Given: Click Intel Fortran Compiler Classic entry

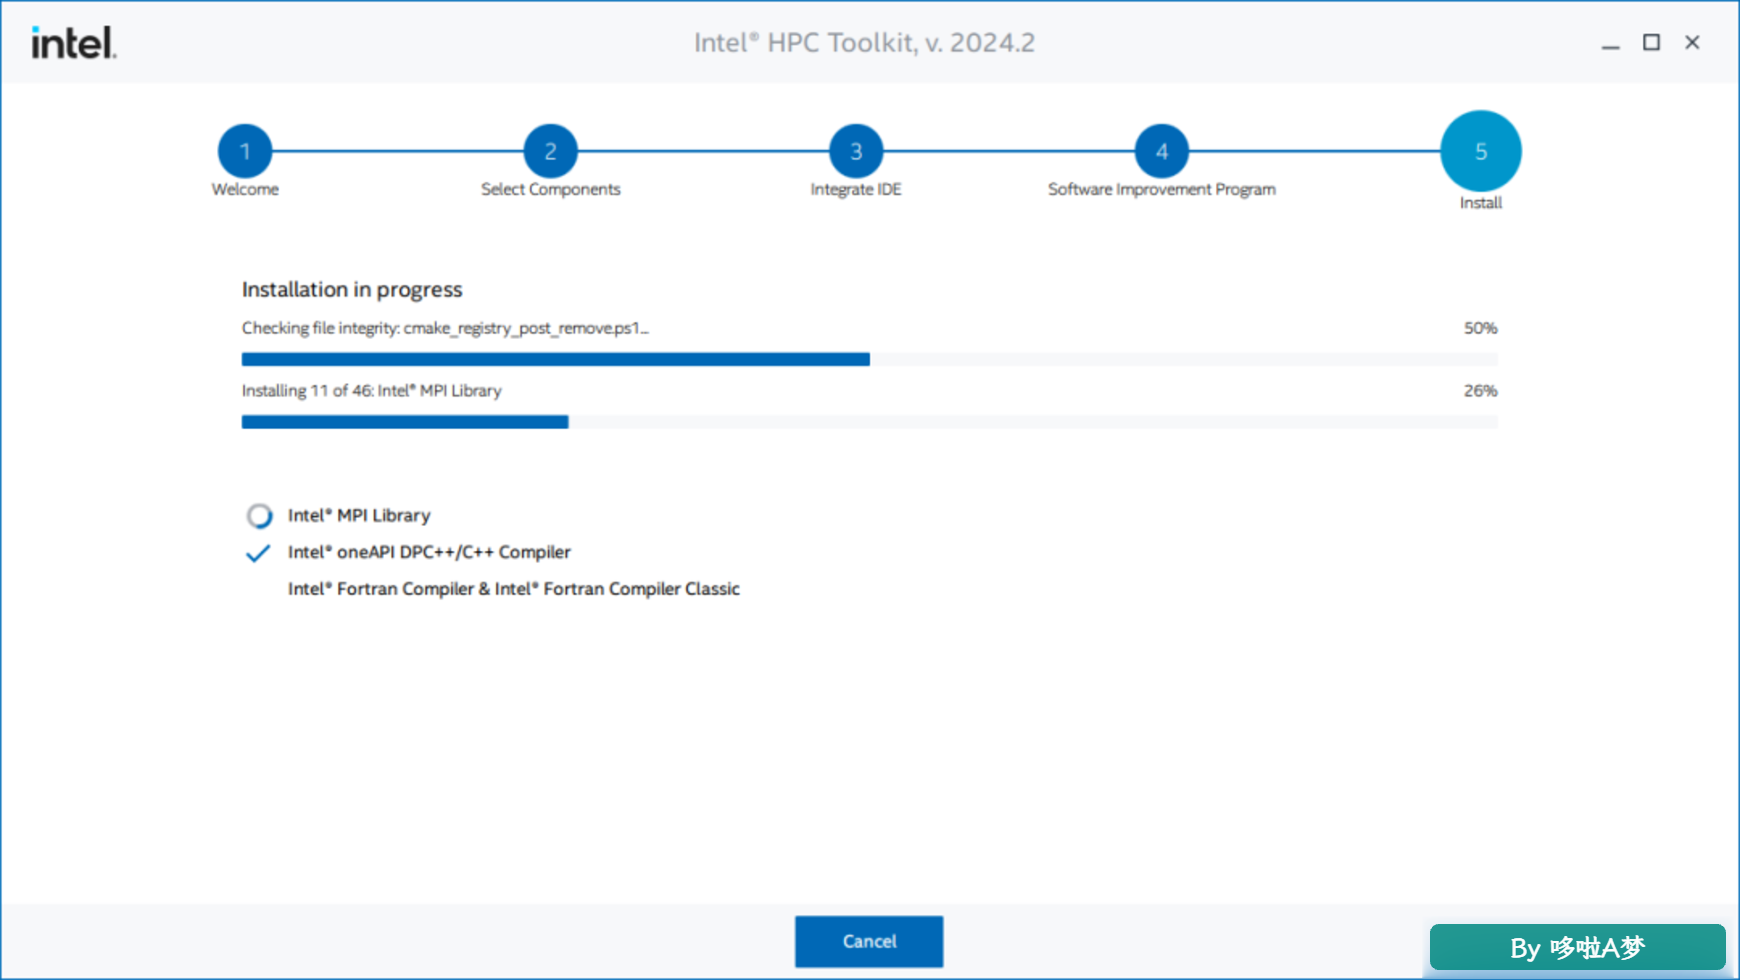Looking at the screenshot, I should (x=514, y=589).
